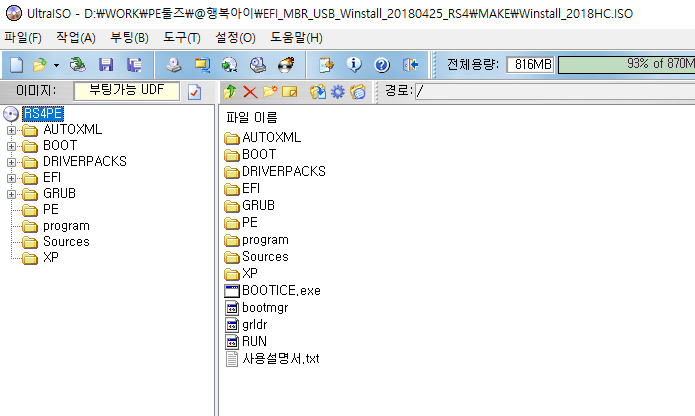
Task: Select Sources folder in left tree
Action: pyautogui.click(x=66, y=241)
